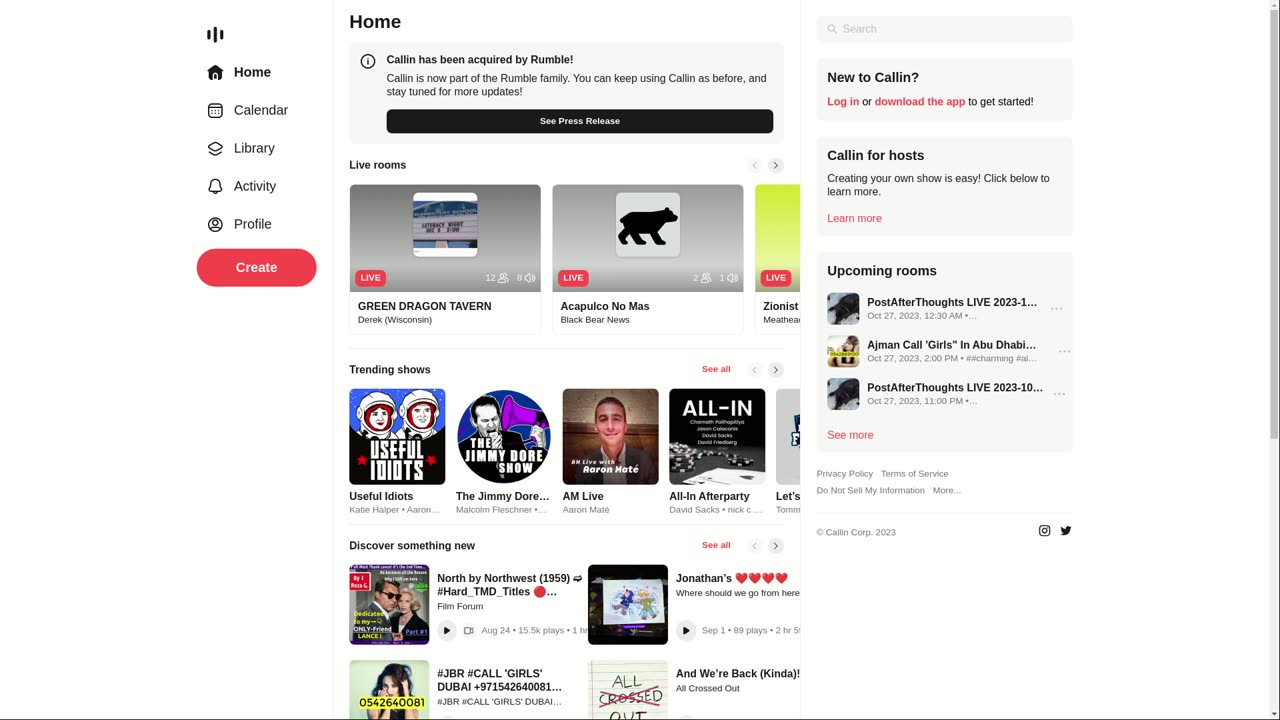
Task: Play Jonathan's episode
Action: pyautogui.click(x=686, y=630)
